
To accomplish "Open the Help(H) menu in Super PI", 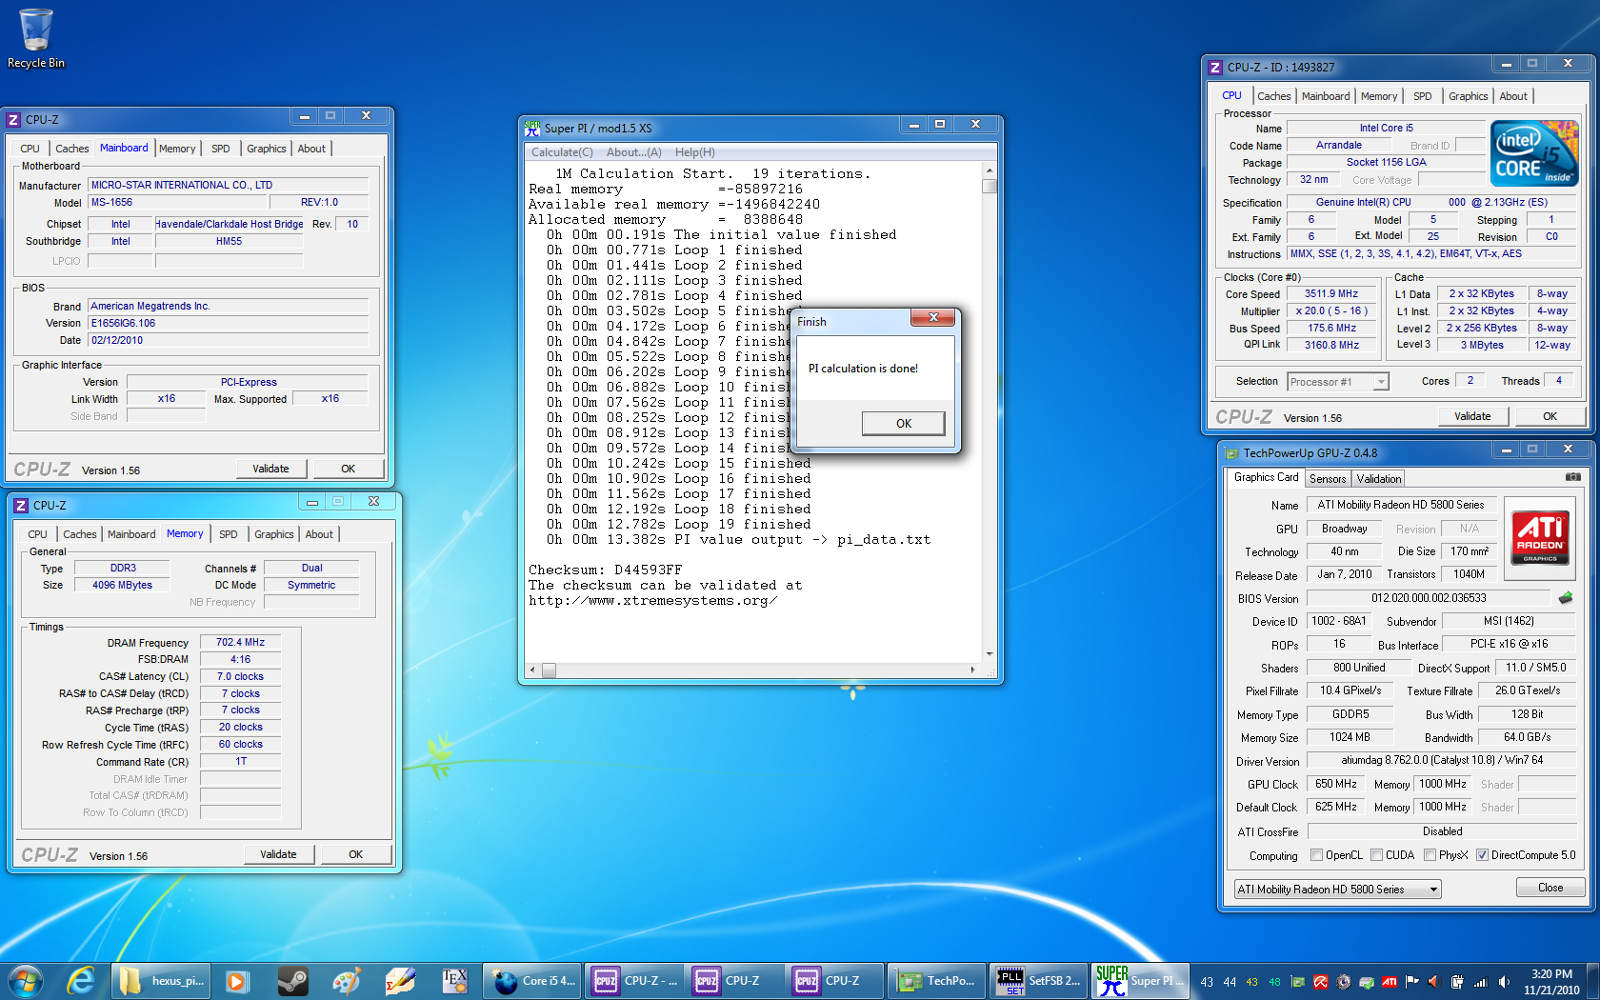I will point(695,152).
